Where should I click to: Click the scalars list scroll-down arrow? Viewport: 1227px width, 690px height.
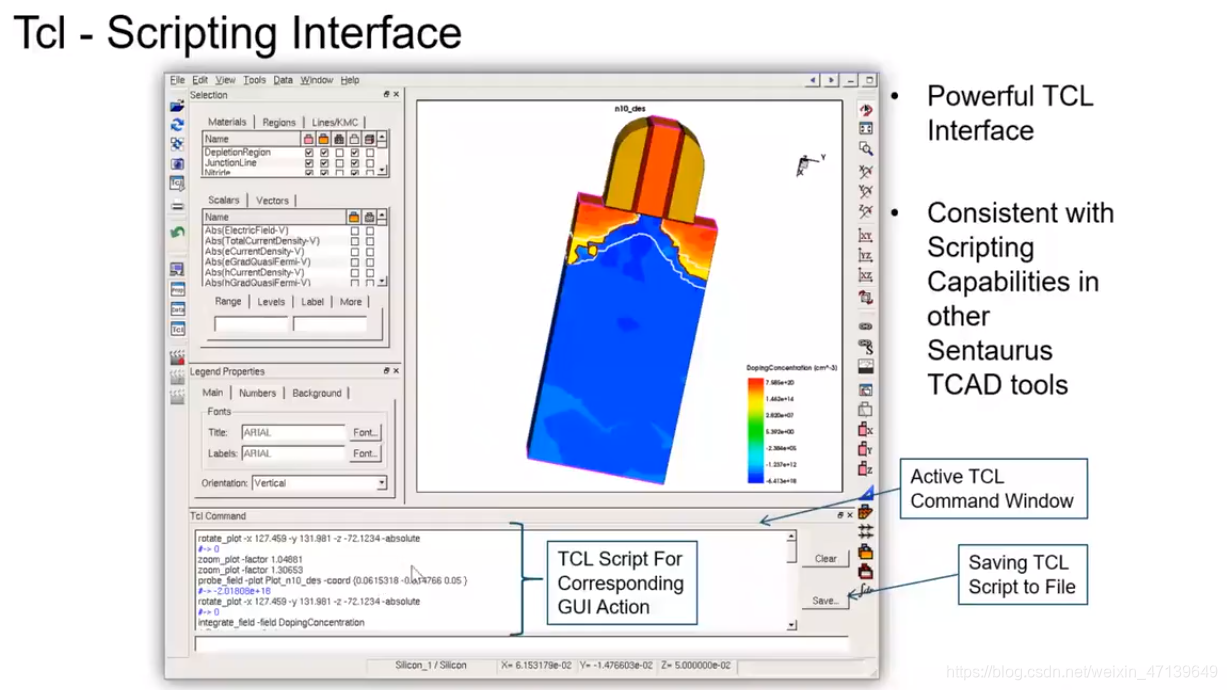coord(383,282)
